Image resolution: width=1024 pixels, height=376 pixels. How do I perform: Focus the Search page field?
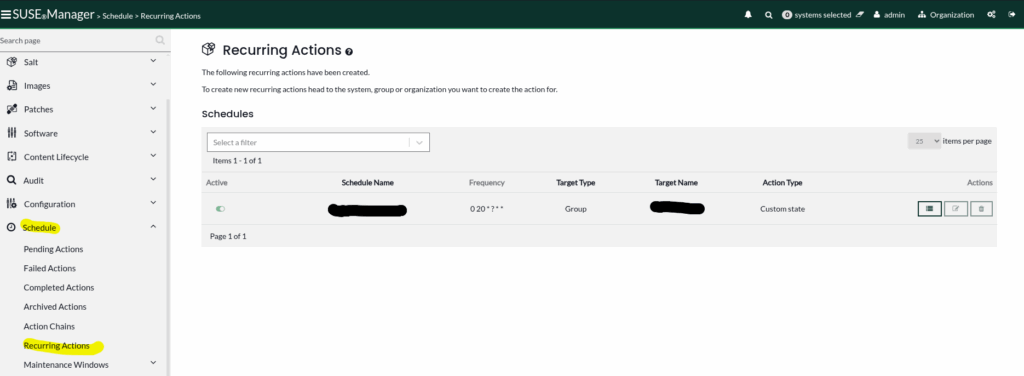[x=77, y=40]
